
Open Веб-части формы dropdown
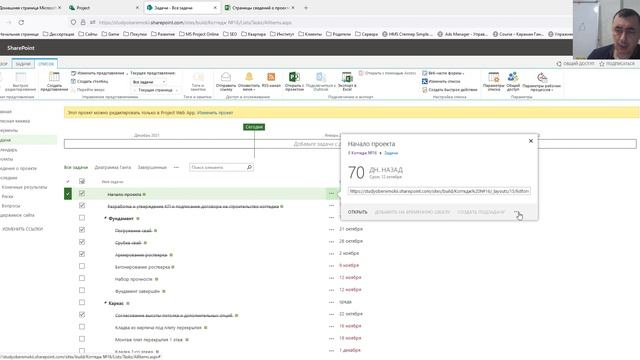[443, 73]
